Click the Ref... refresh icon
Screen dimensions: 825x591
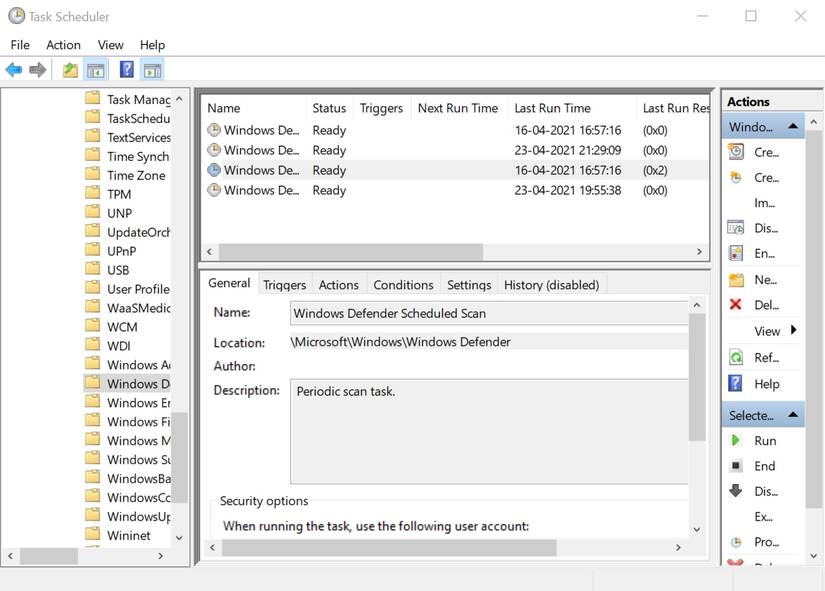(736, 357)
